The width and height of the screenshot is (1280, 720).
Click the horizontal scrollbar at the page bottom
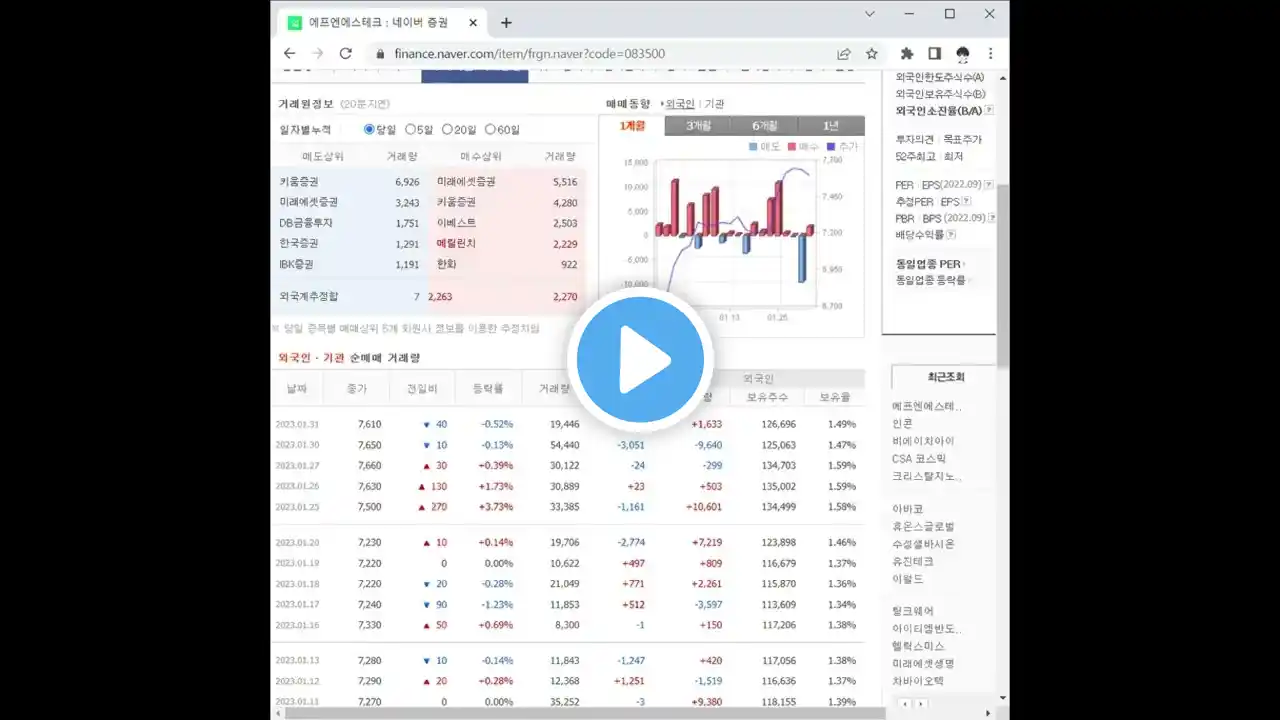point(586,713)
